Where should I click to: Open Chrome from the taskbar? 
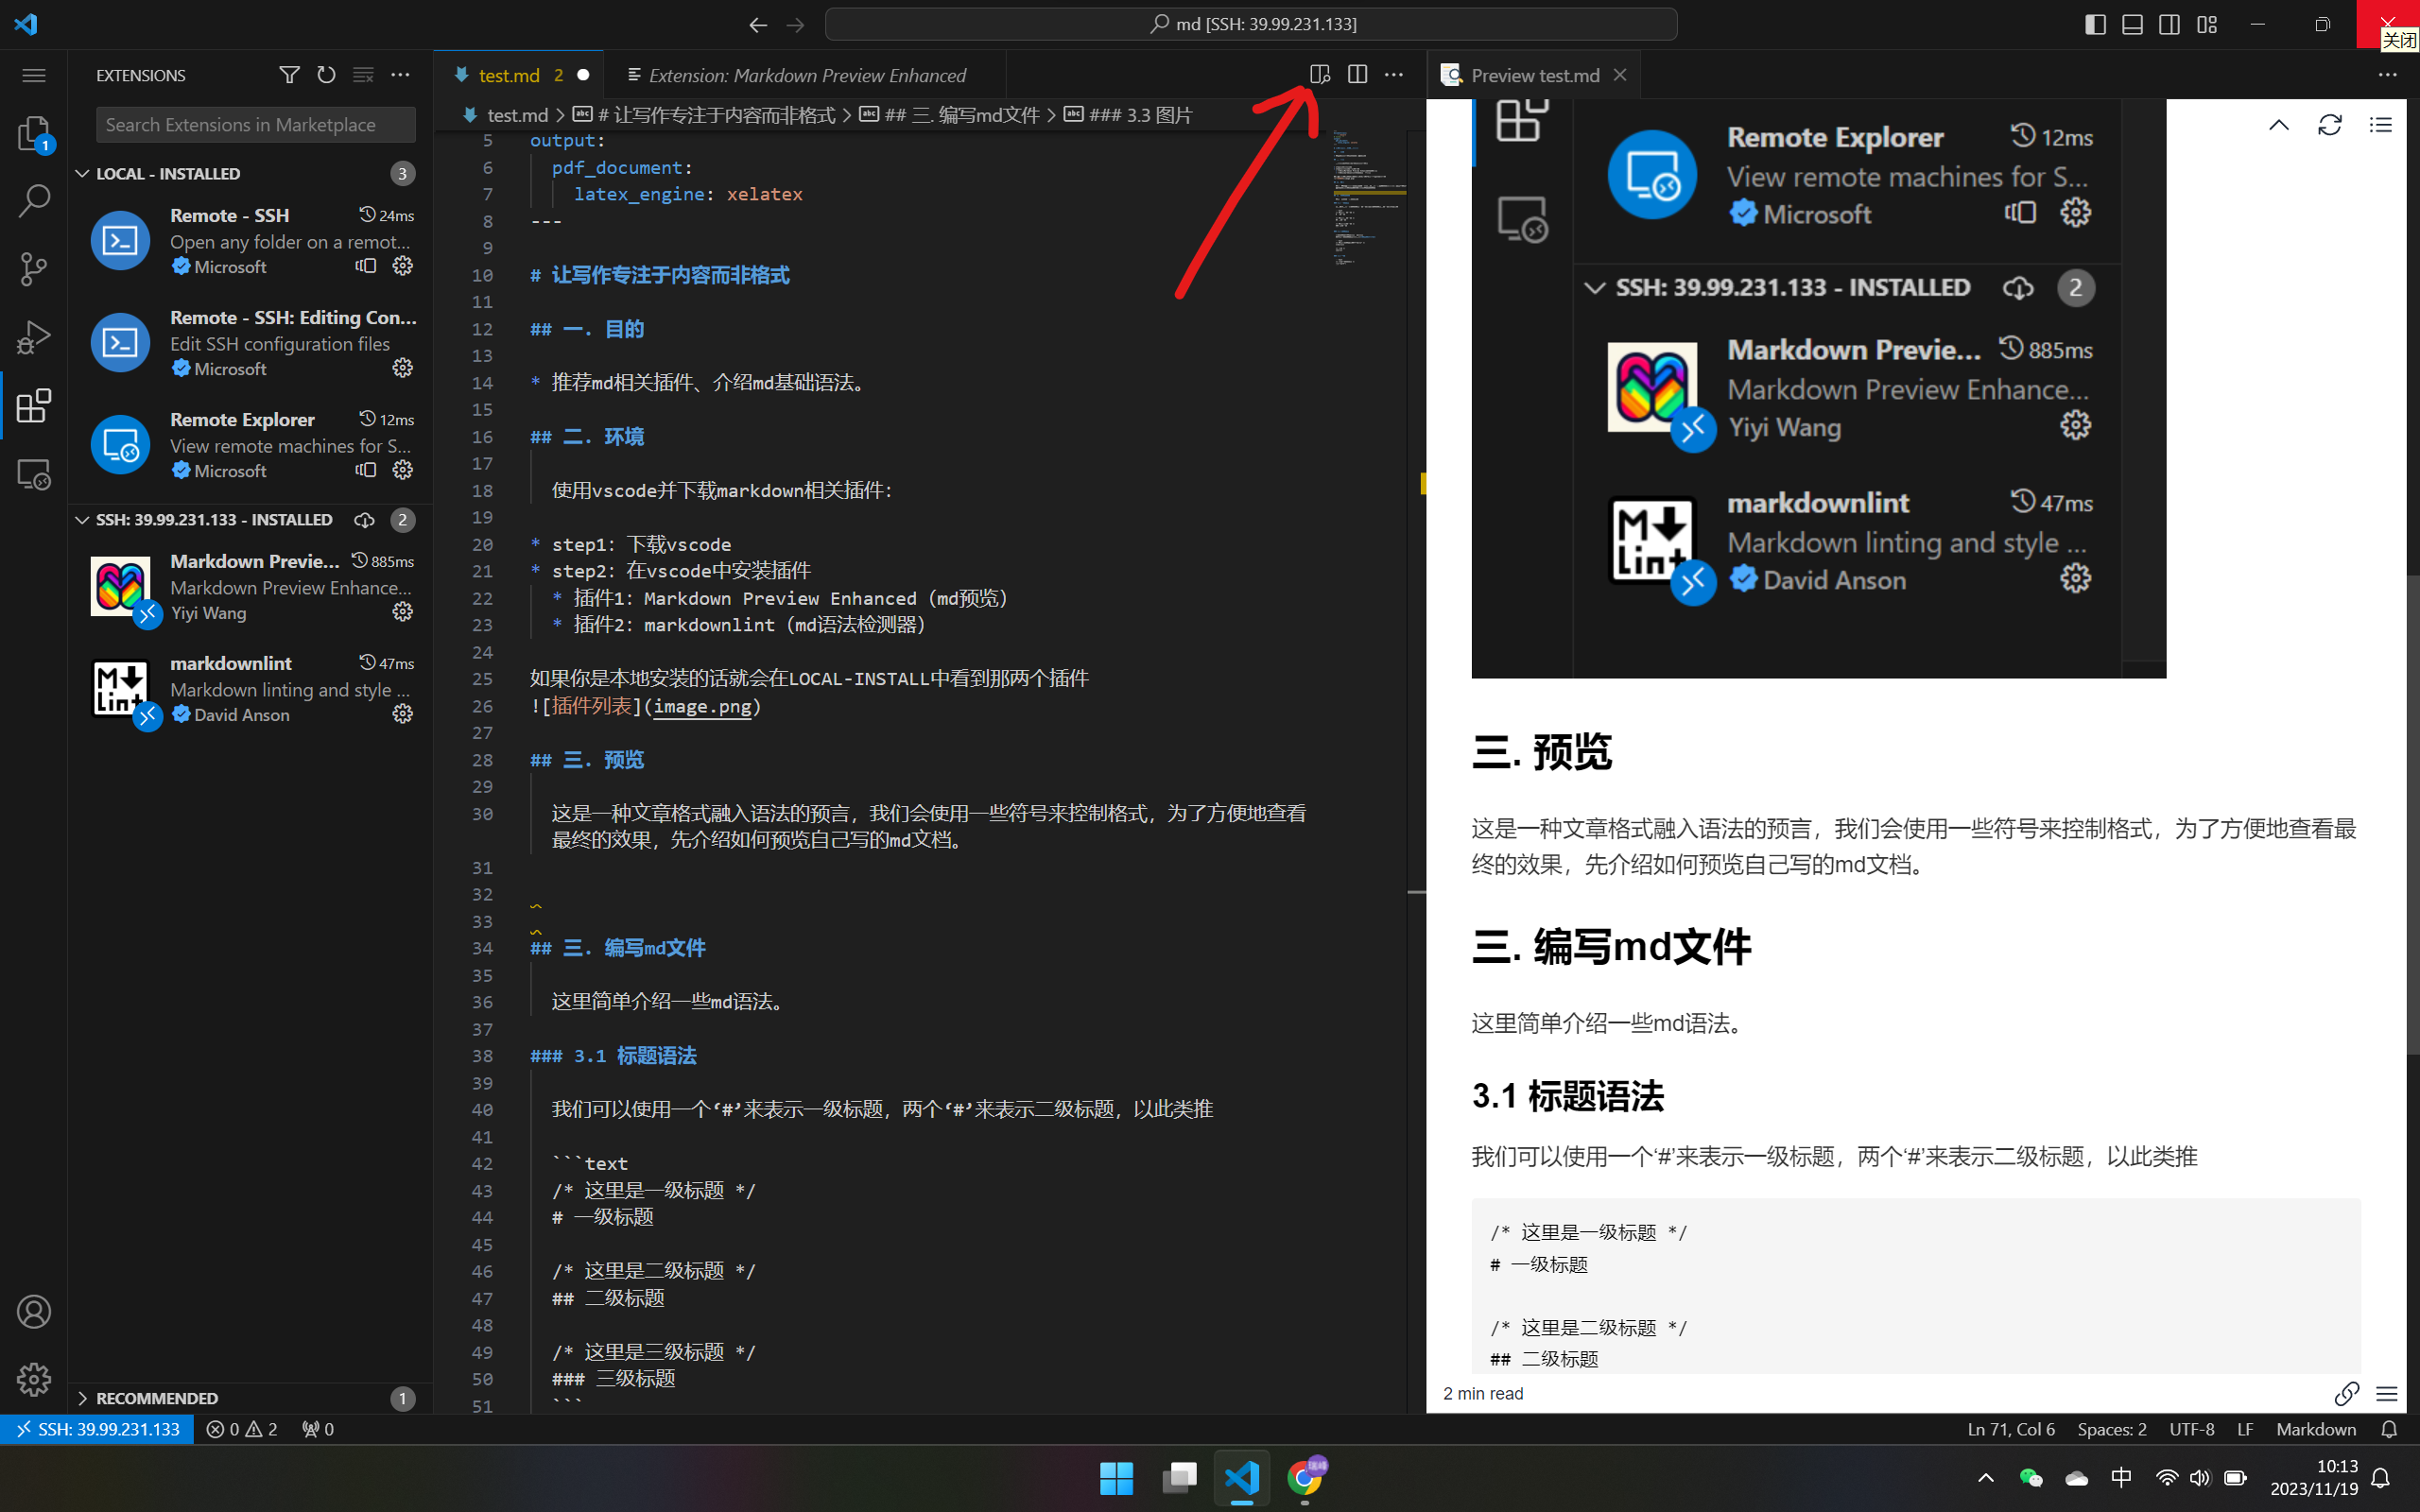1305,1478
